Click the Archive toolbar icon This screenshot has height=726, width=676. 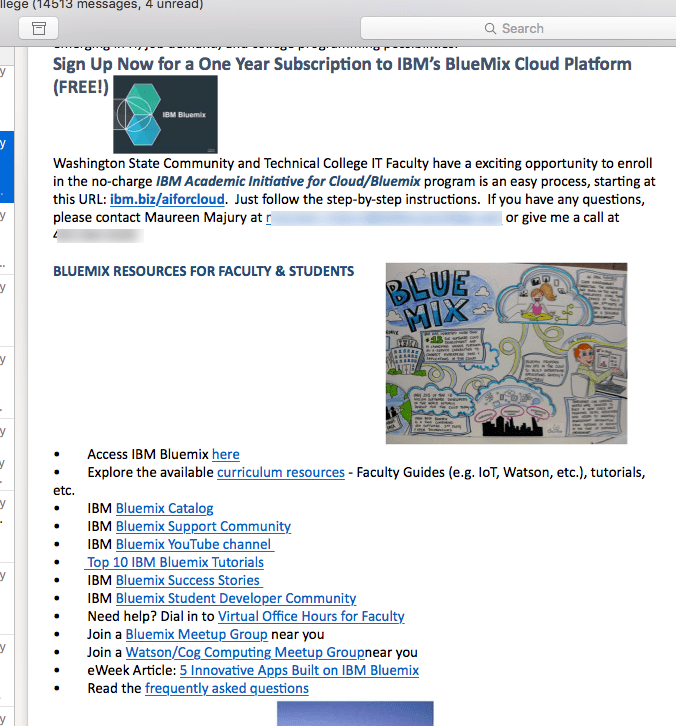(39, 29)
